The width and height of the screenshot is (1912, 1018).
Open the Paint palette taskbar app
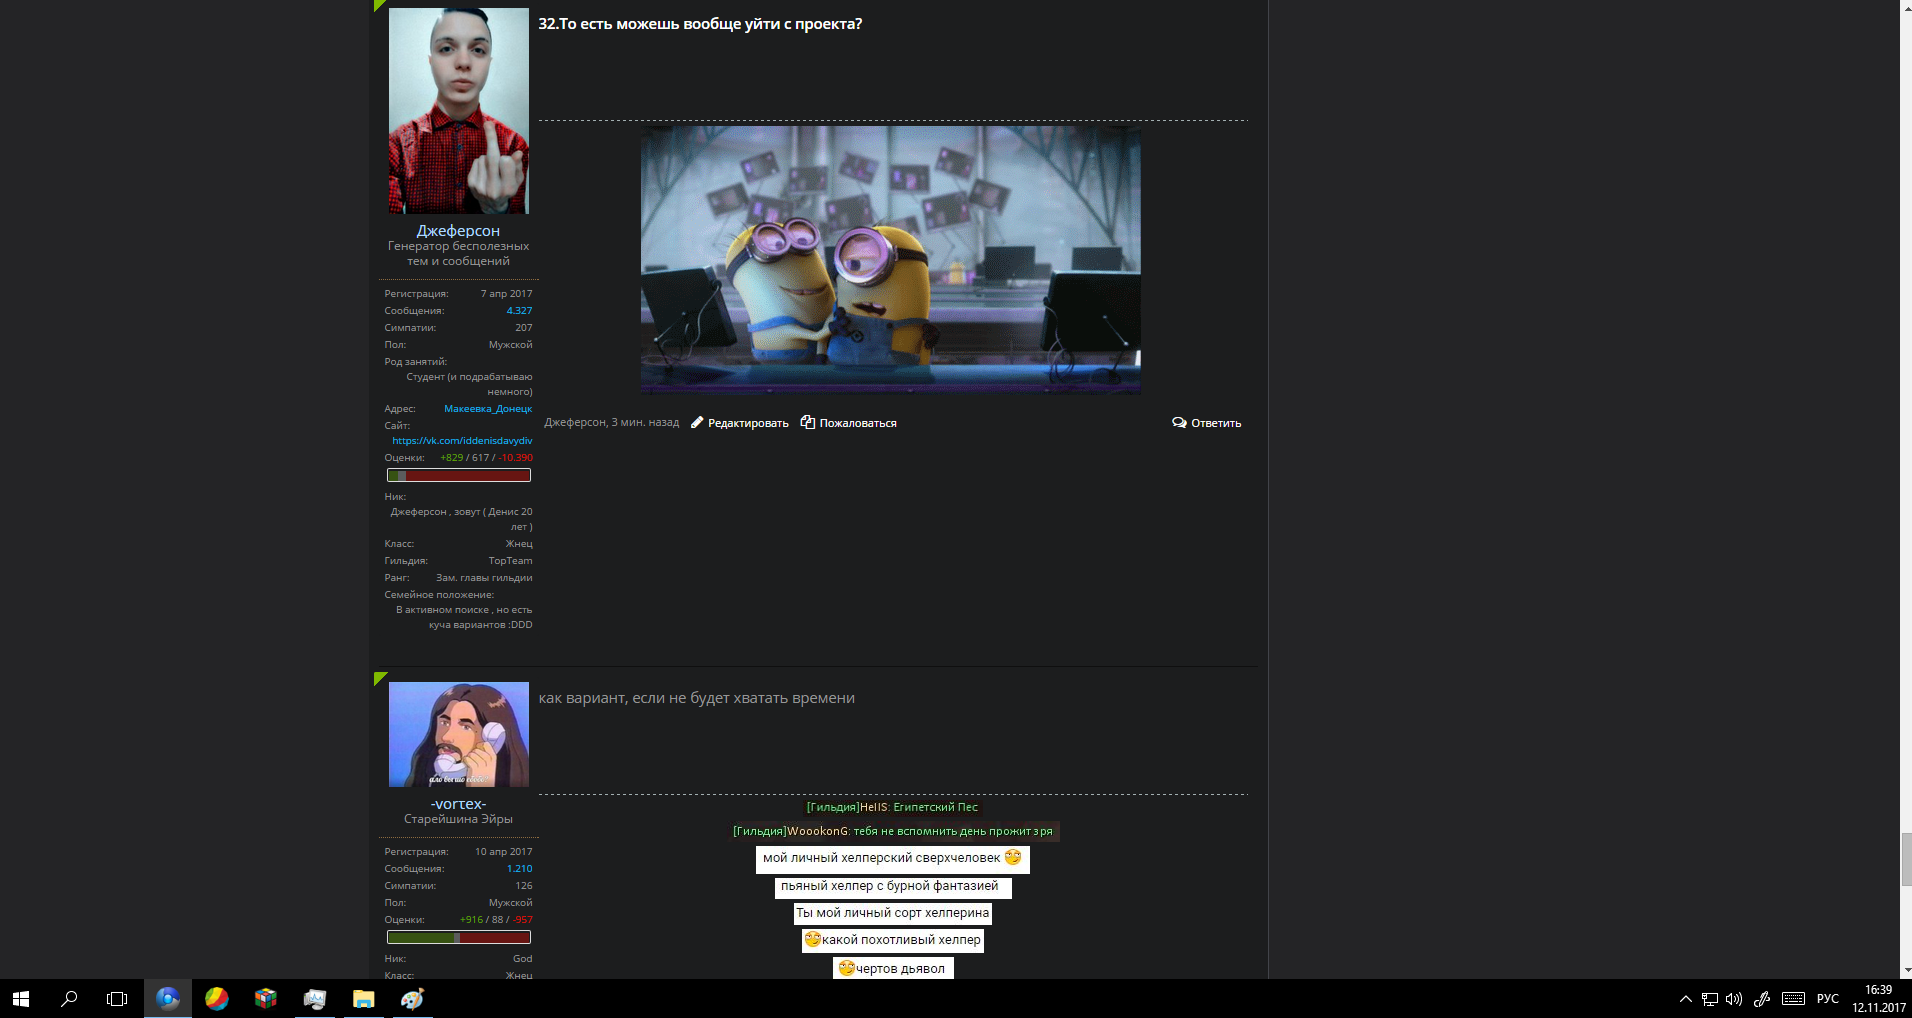(x=412, y=998)
